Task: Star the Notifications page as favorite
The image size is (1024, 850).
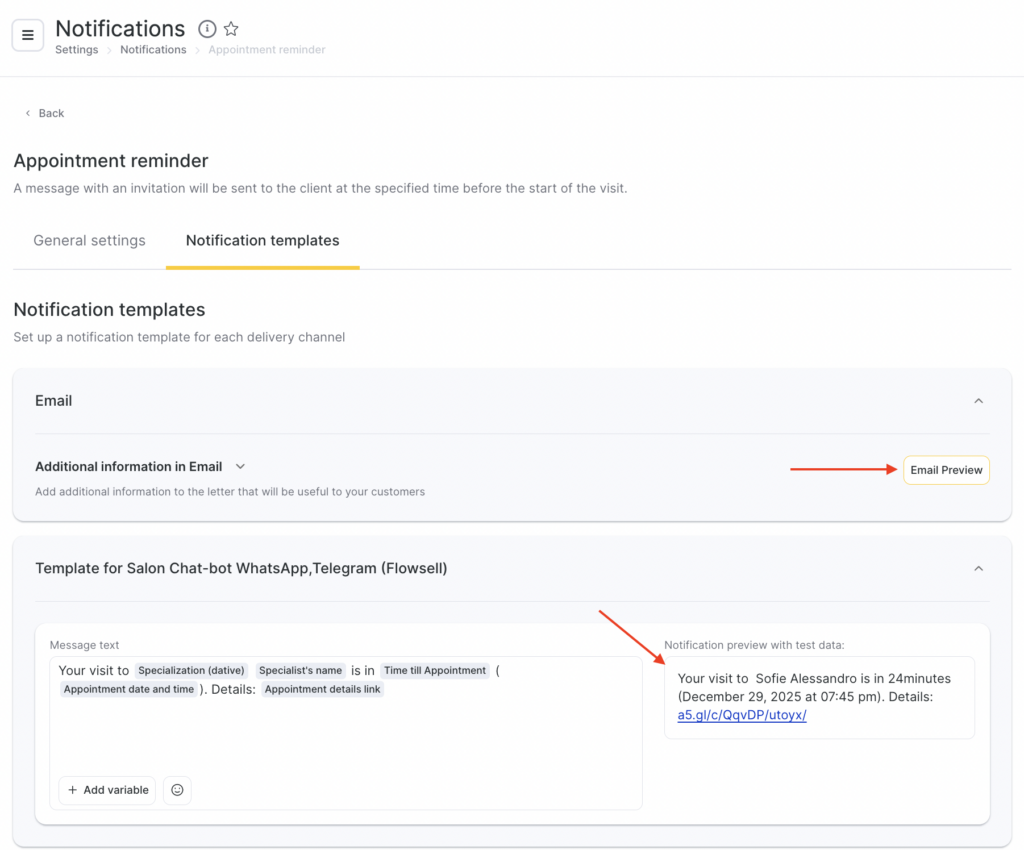Action: (x=231, y=29)
